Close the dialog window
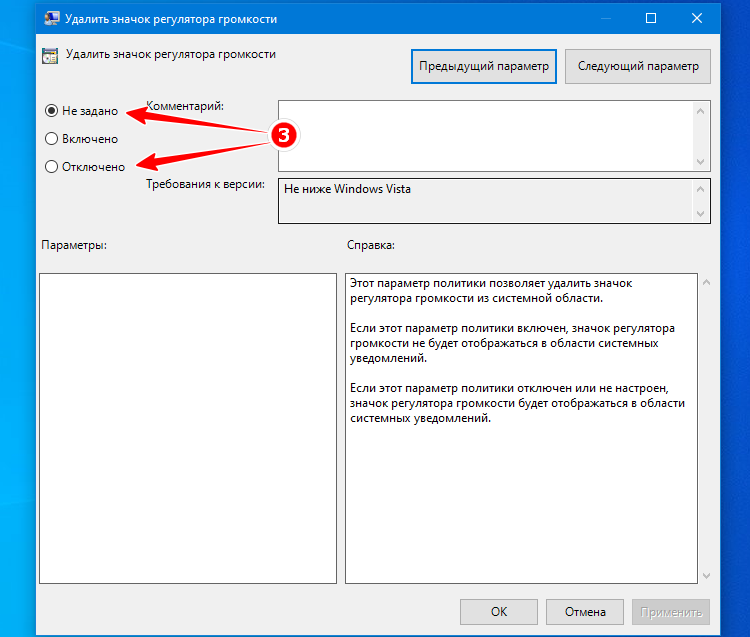The image size is (750, 637). pos(696,18)
